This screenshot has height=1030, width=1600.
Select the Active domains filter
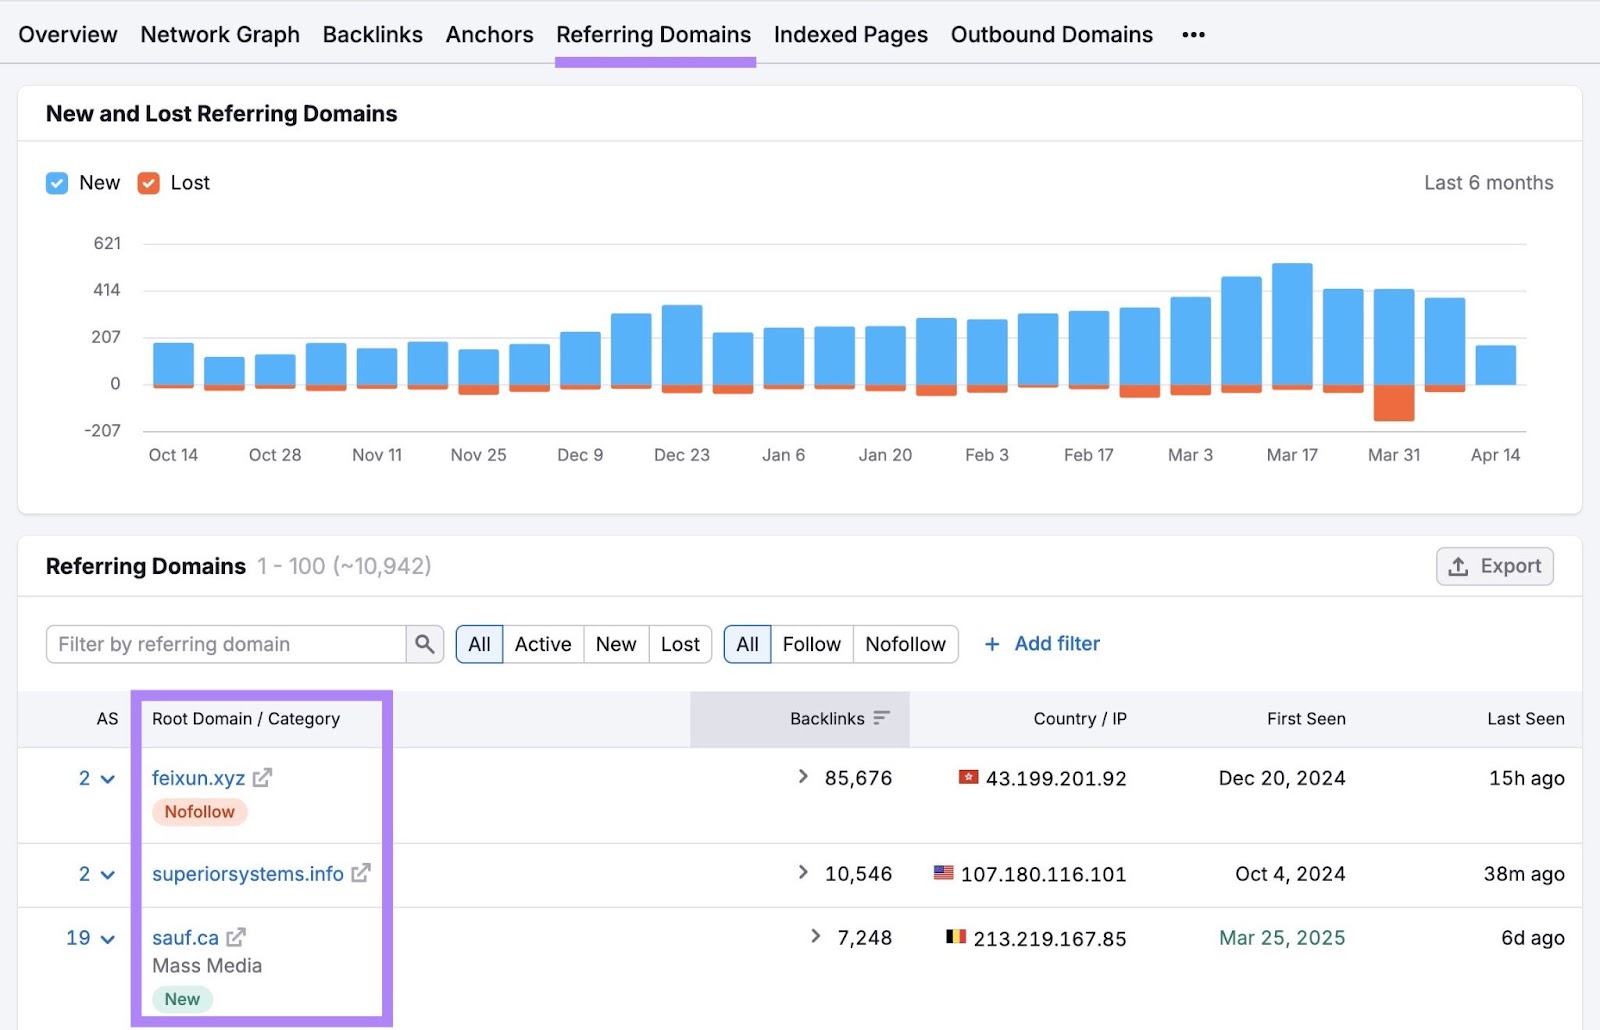tap(542, 644)
